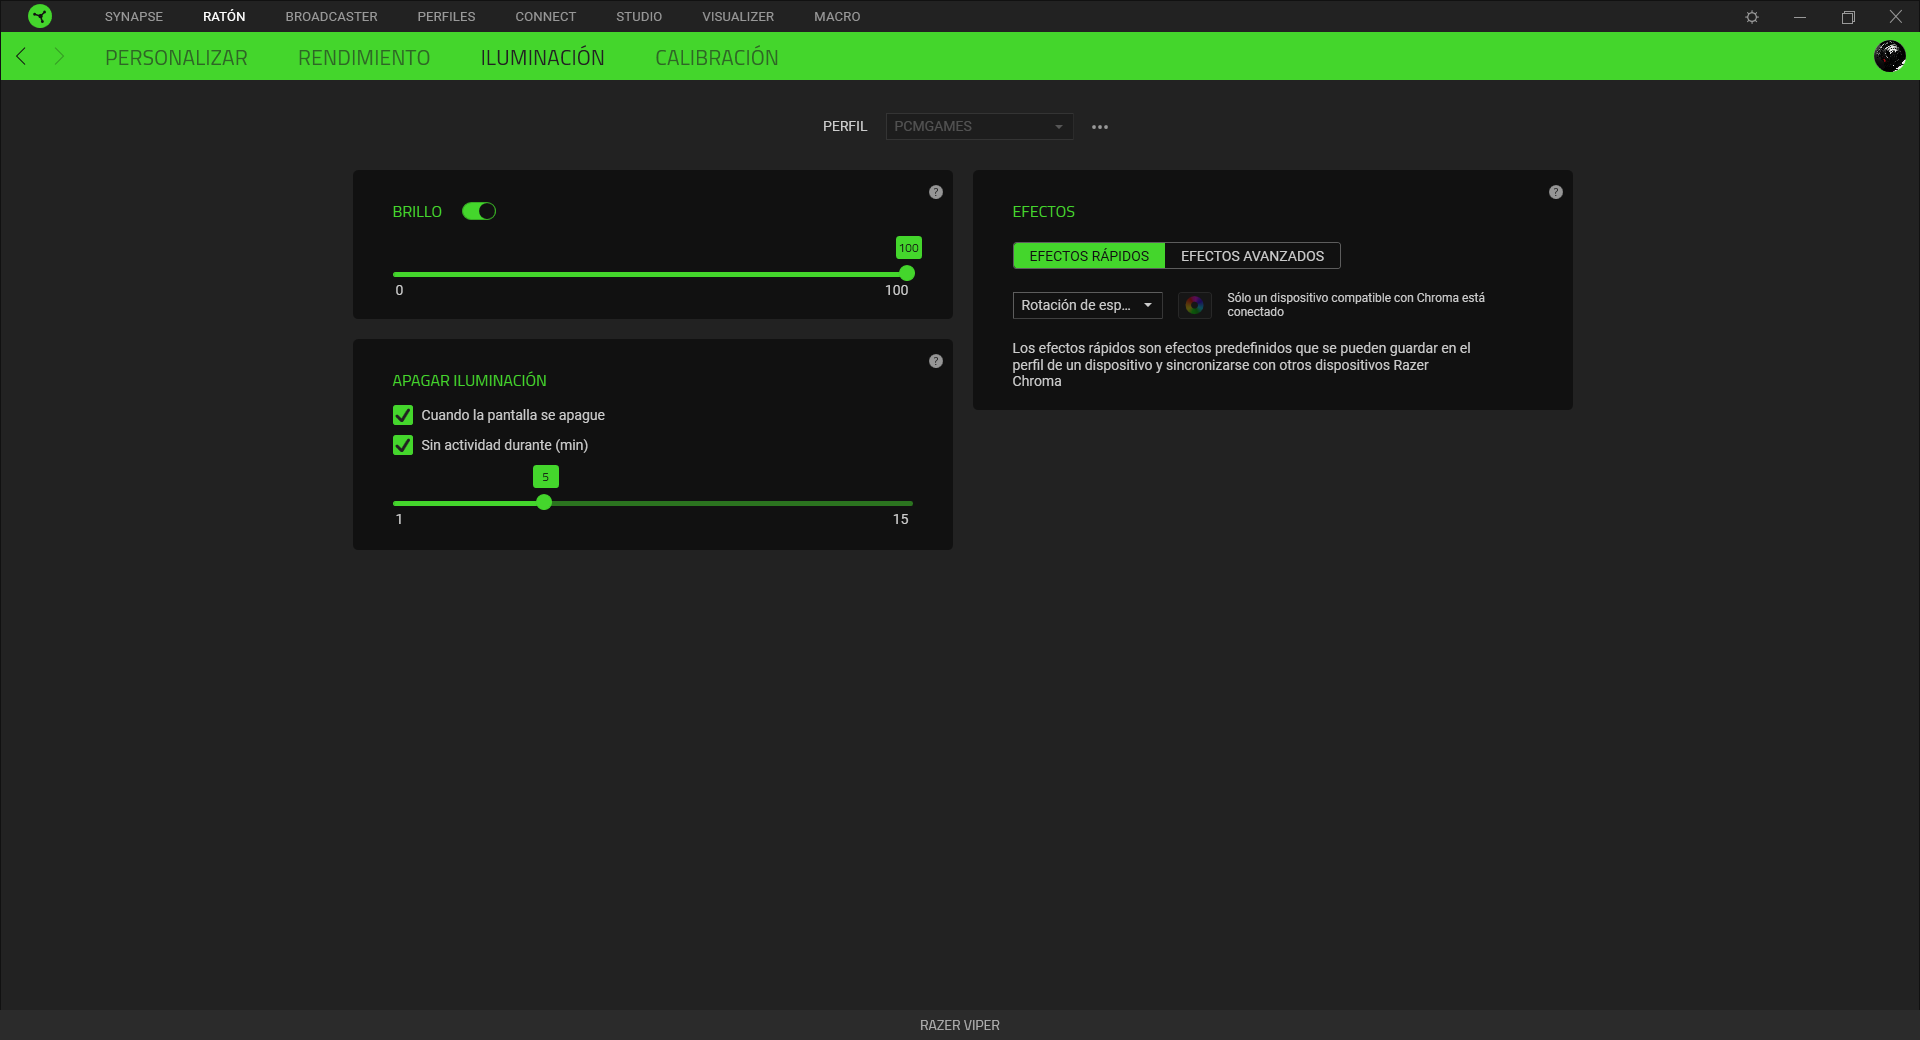Close the Synapse window
The height and width of the screenshot is (1040, 1920).
[1895, 17]
